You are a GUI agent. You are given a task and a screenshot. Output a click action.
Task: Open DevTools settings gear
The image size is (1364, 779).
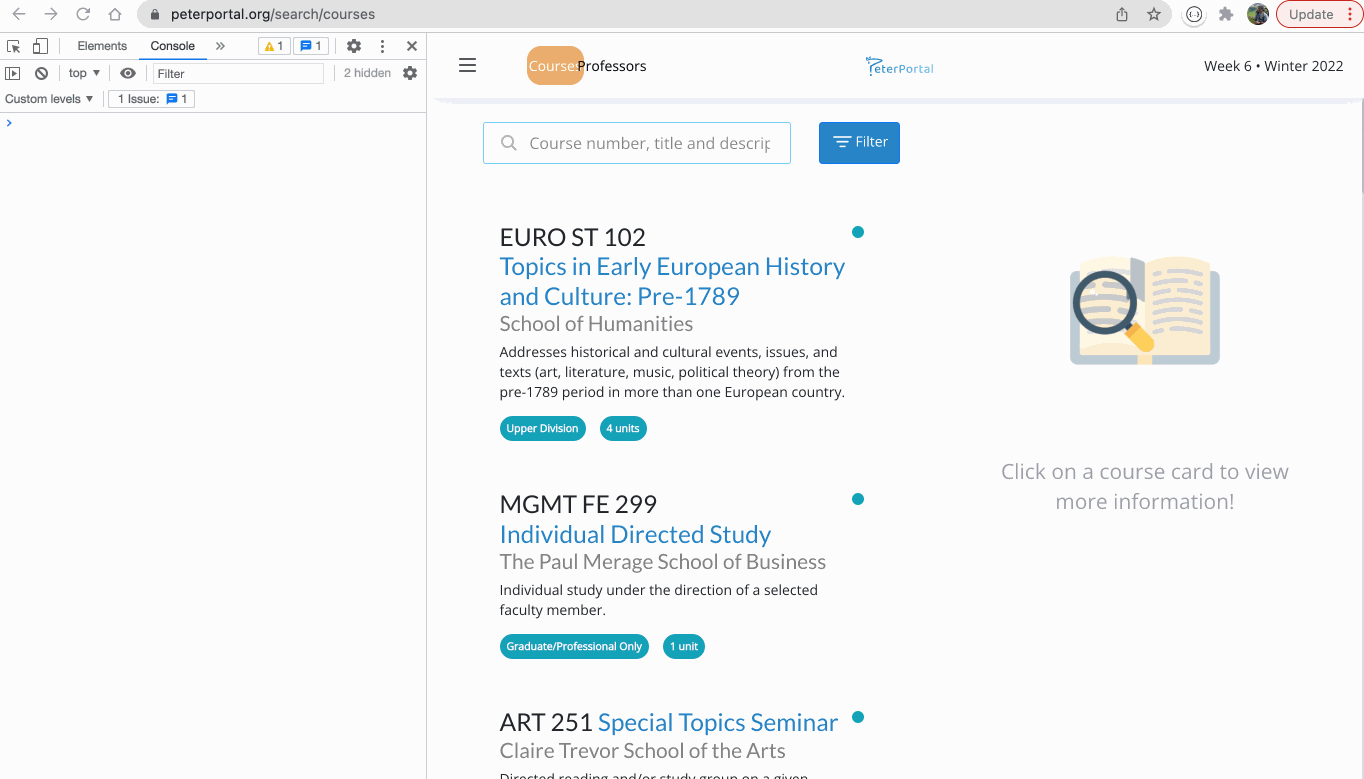(x=354, y=45)
